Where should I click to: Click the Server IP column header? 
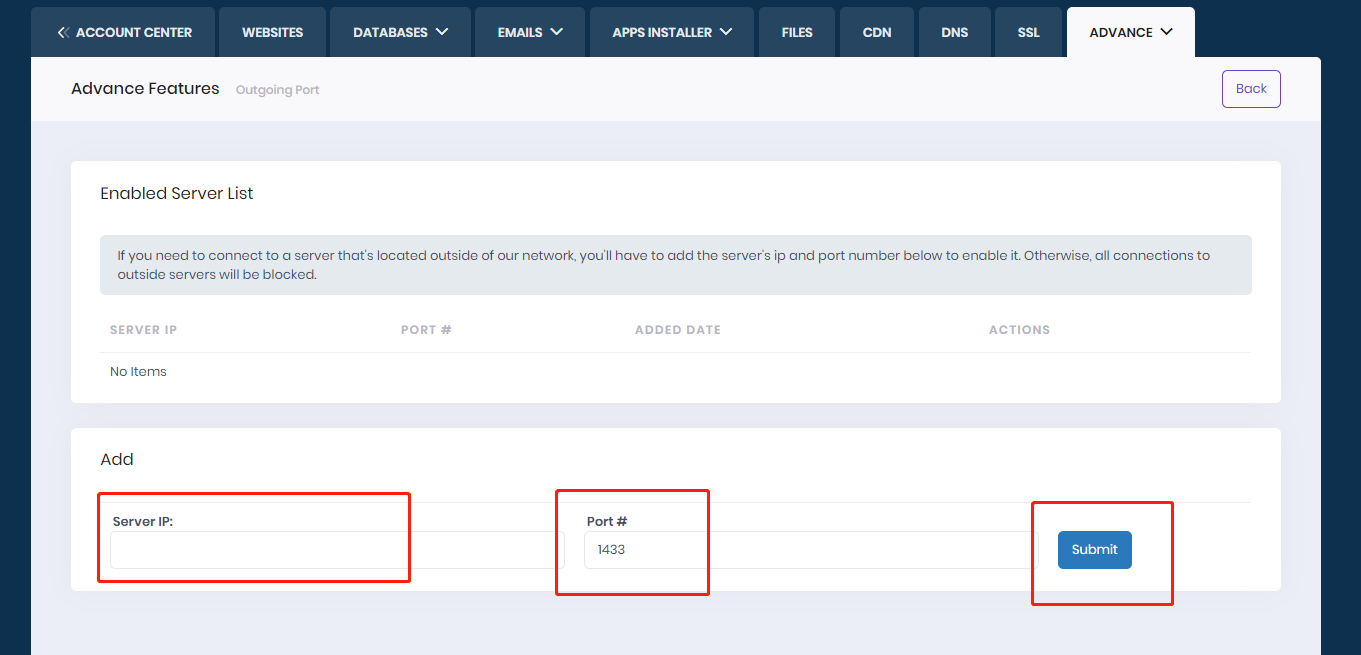pyautogui.click(x=143, y=330)
